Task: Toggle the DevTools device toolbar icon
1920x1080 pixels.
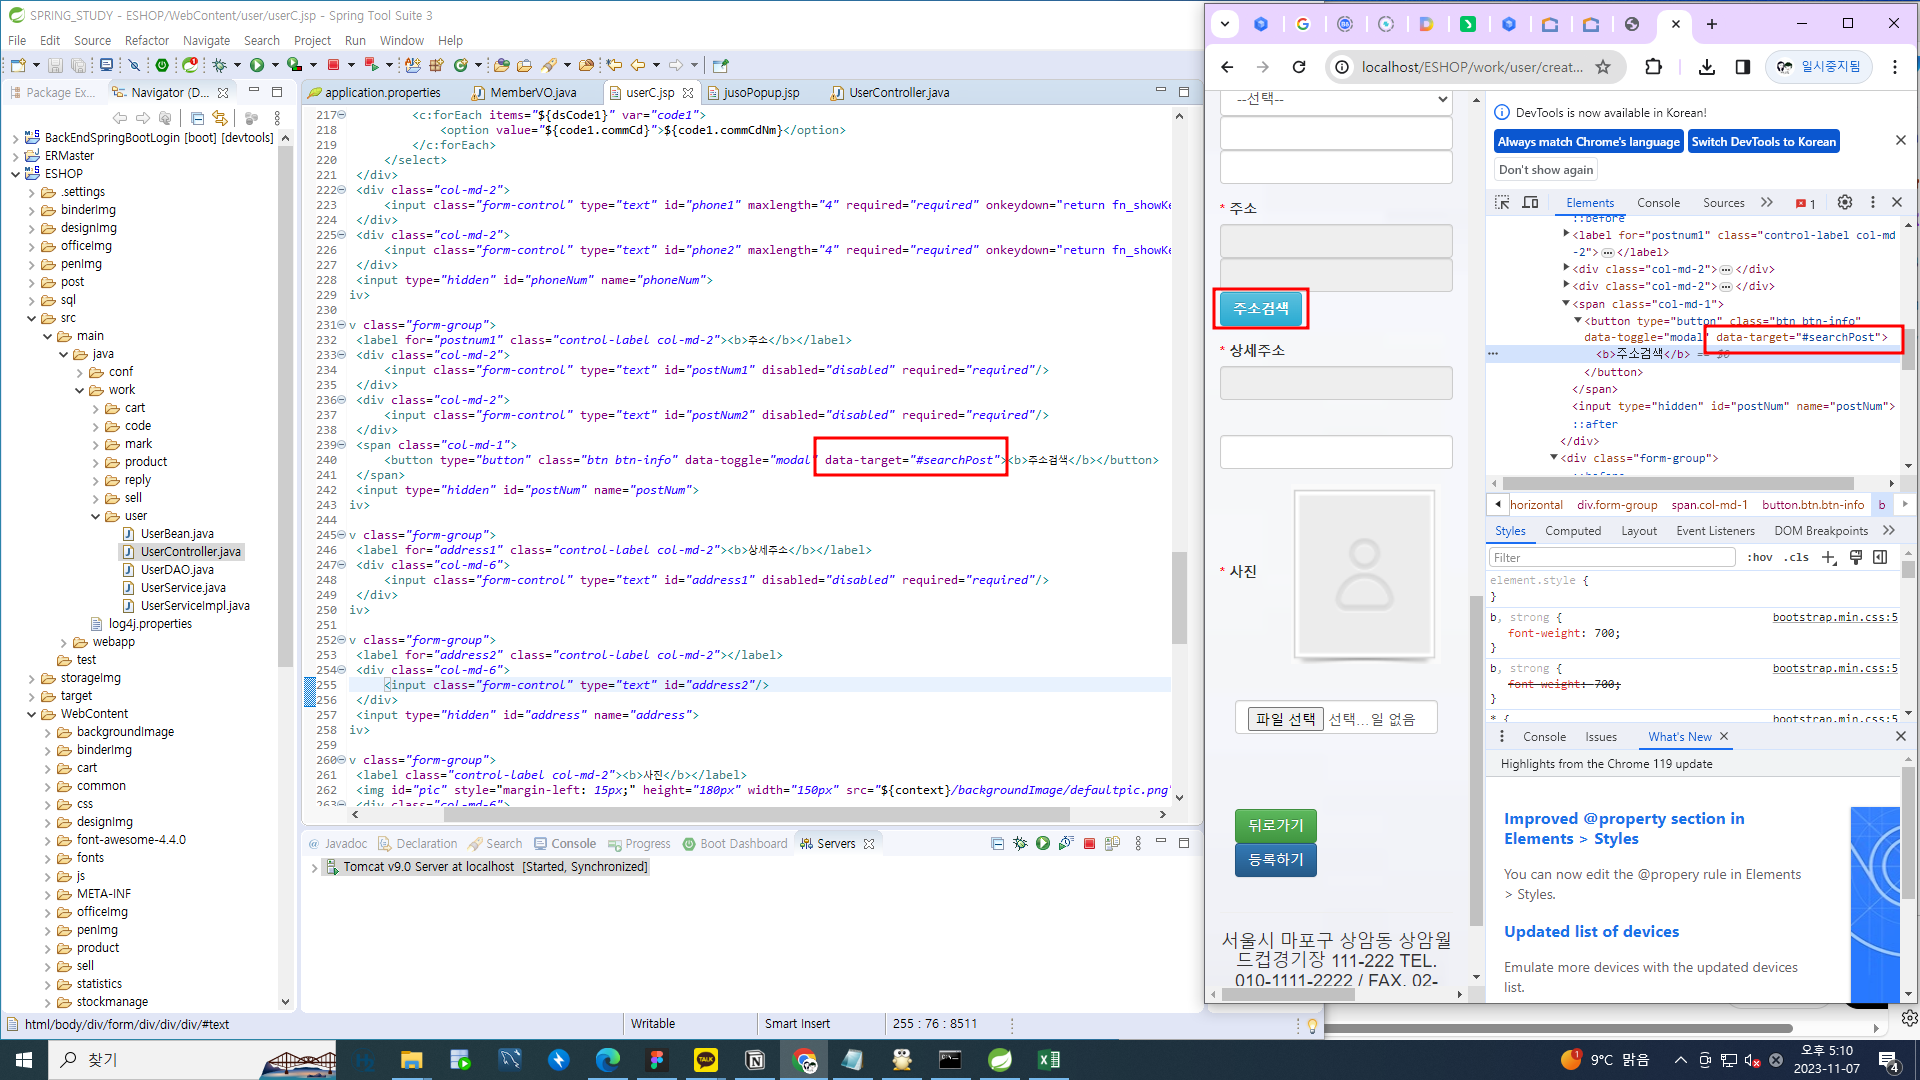Action: (x=1530, y=202)
